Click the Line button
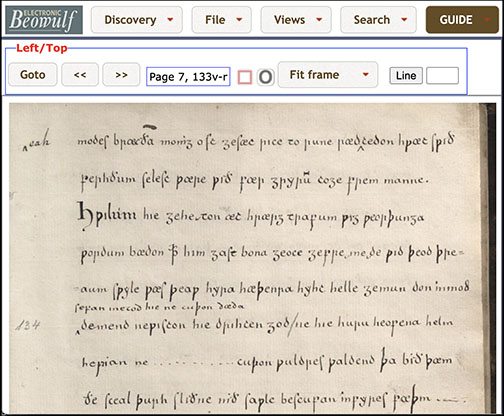Screen dimensions: 504x416 coord(406,76)
